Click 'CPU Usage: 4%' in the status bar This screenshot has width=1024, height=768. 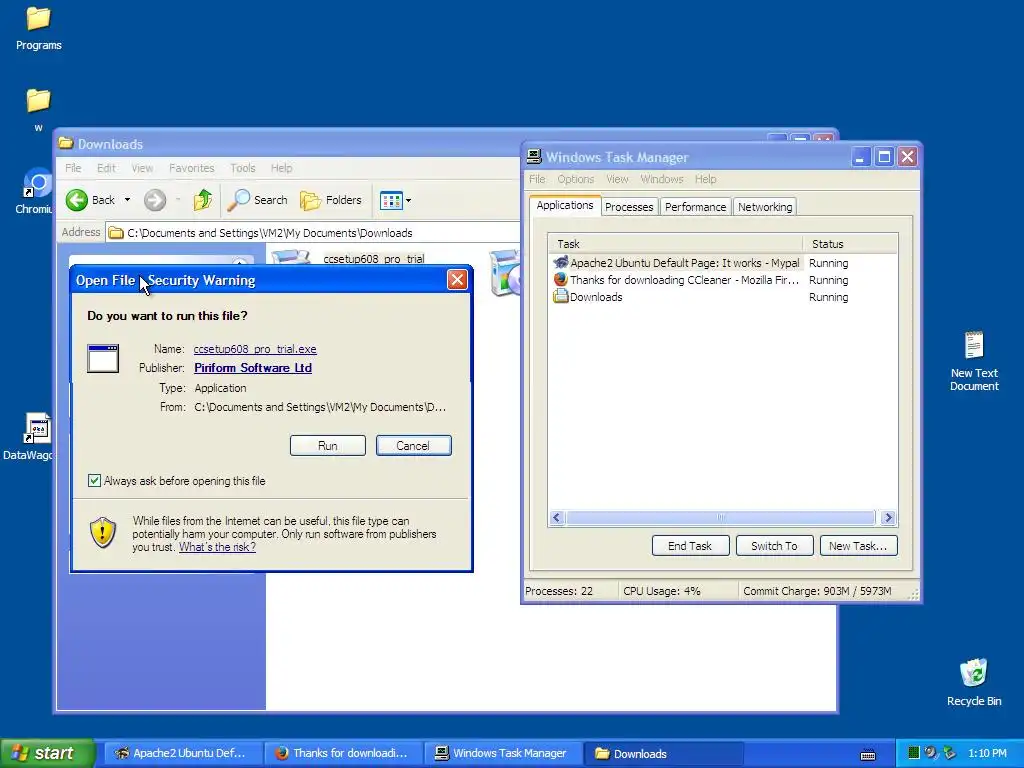tap(662, 591)
